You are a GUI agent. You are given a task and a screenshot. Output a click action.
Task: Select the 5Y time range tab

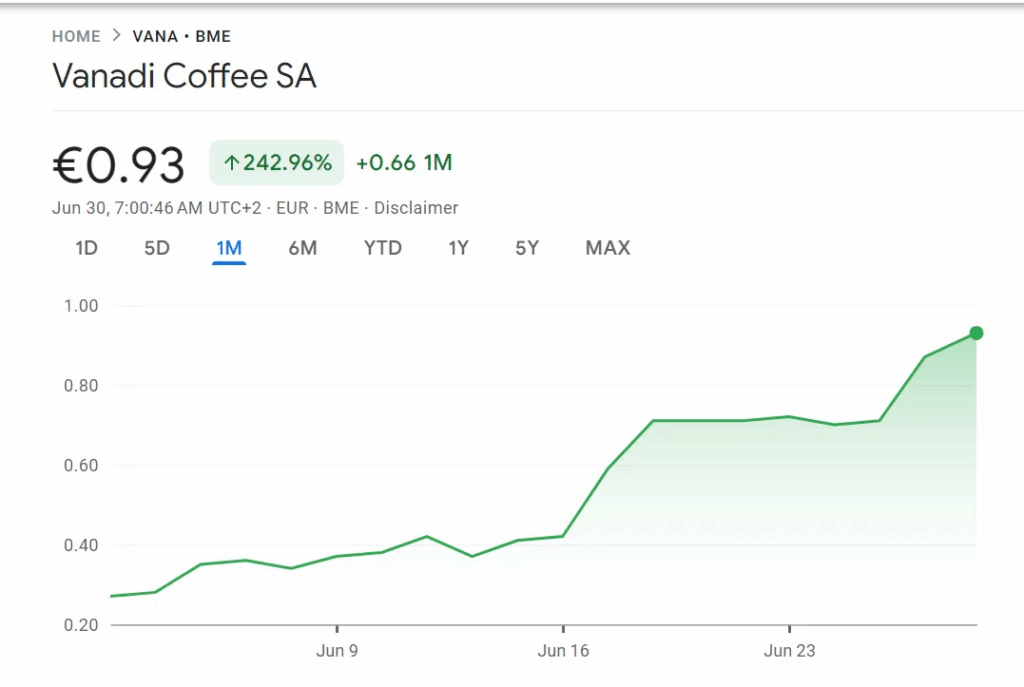coord(527,248)
